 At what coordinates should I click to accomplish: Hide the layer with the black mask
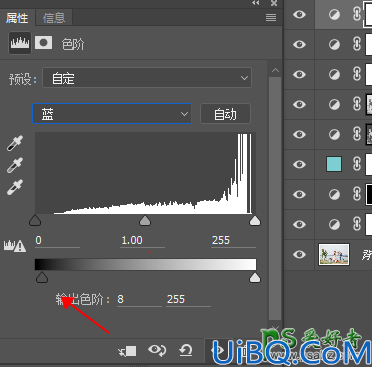(x=299, y=194)
